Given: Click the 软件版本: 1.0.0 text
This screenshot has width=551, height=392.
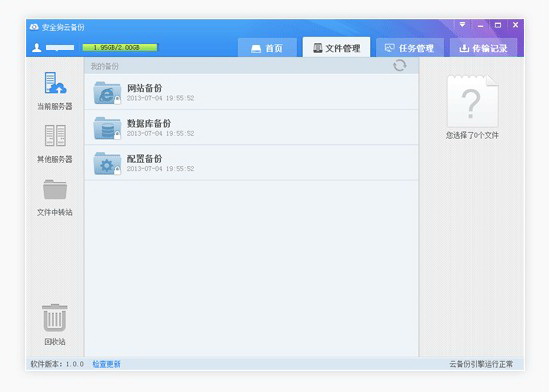Looking at the screenshot, I should [57, 364].
